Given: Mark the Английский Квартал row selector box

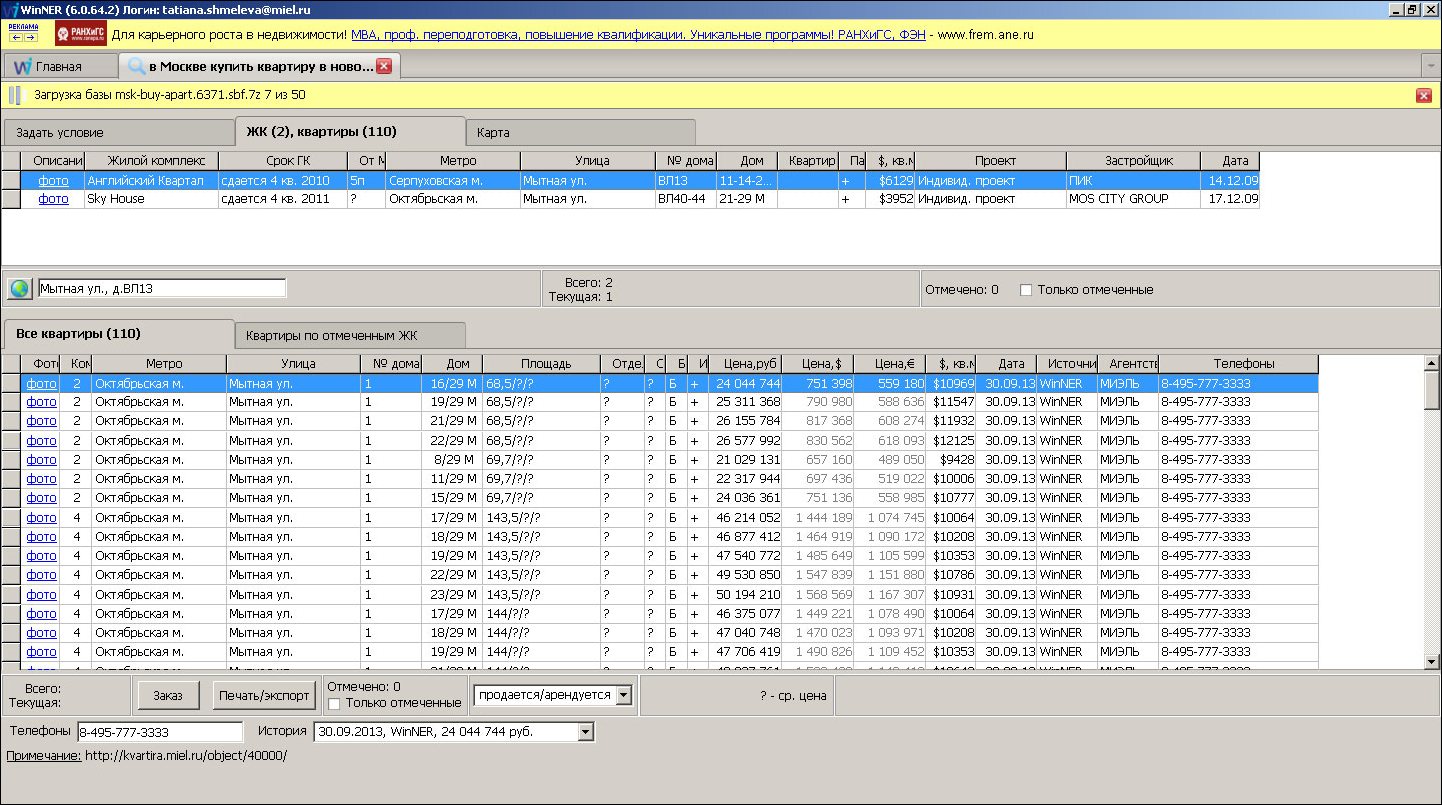Looking at the screenshot, I should 12,180.
